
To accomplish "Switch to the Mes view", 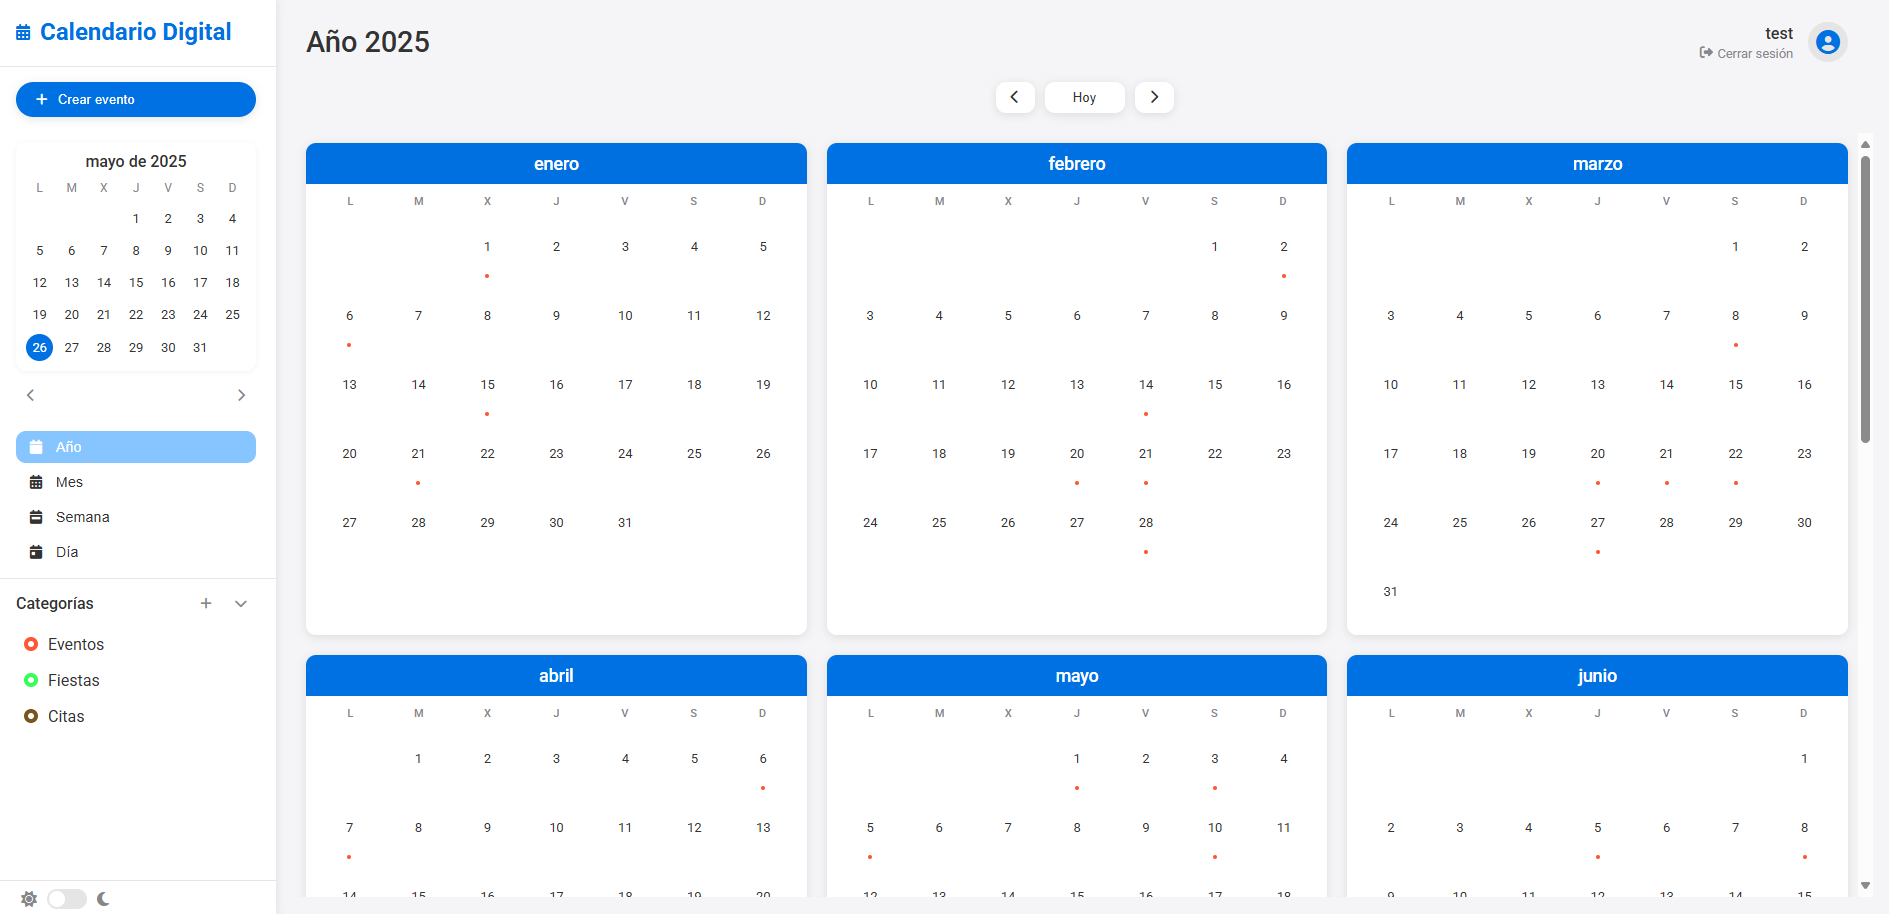I will [x=69, y=482].
